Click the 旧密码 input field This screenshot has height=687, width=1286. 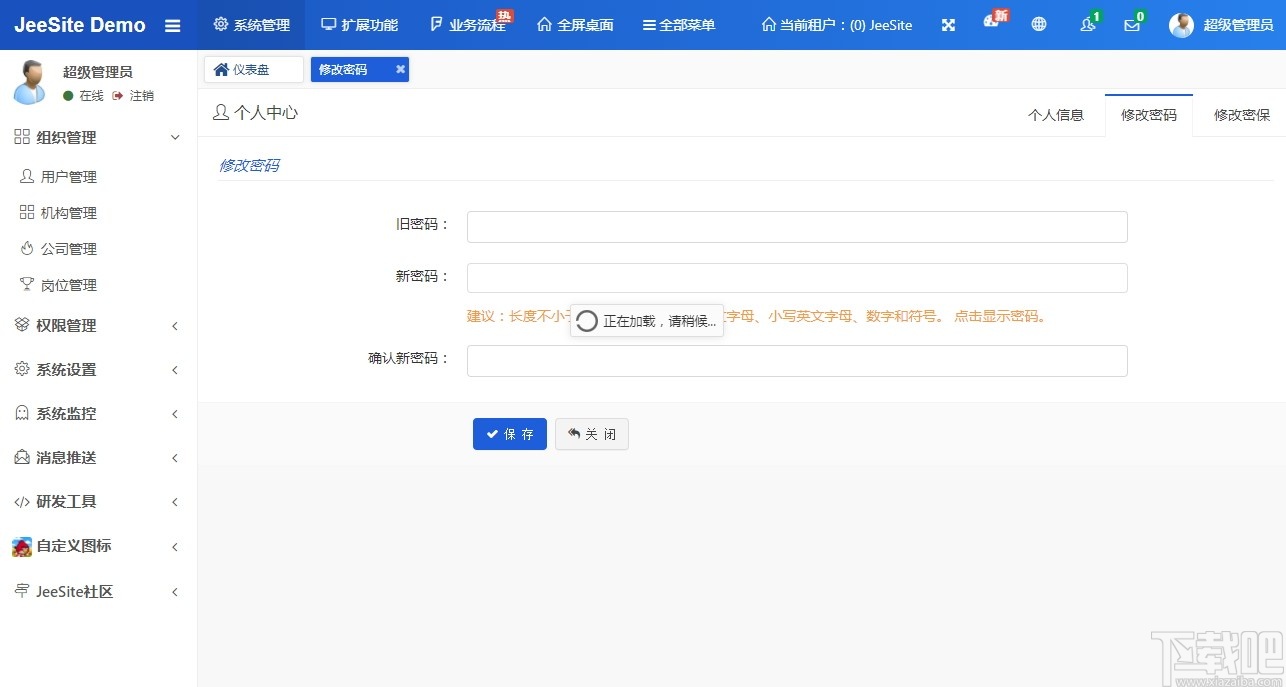point(795,226)
